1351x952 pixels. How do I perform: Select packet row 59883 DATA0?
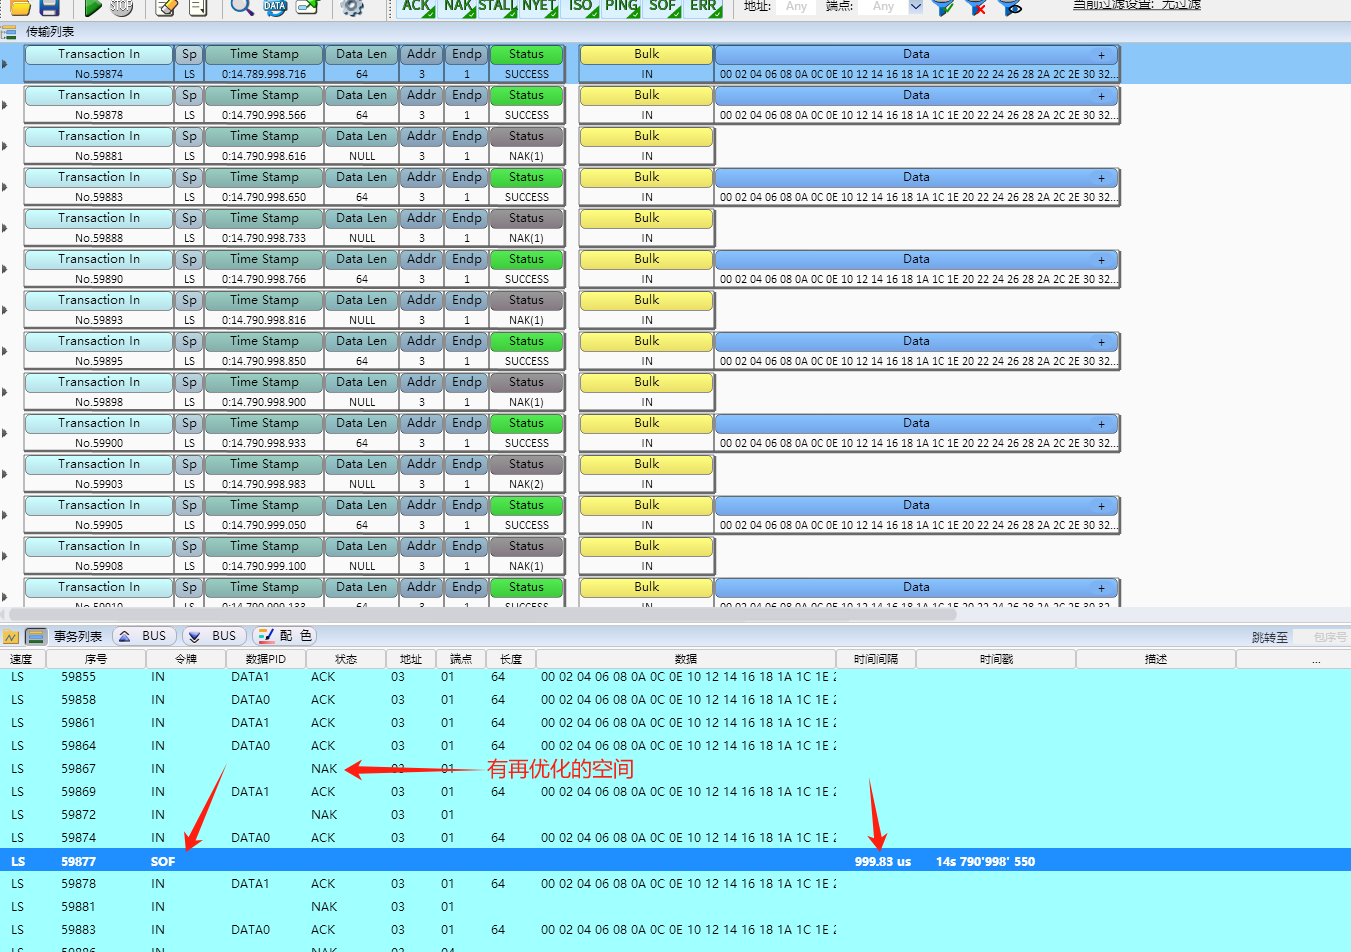click(x=675, y=930)
